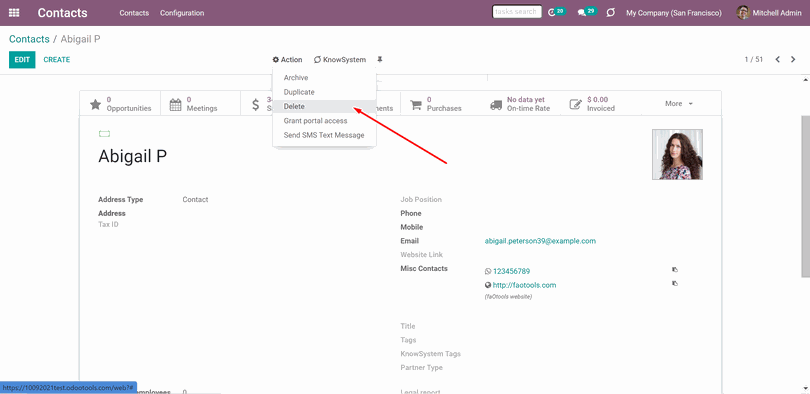Open Invoiced stat button with pencil icon
Image resolution: width=810 pixels, height=394 pixels.
coord(601,104)
